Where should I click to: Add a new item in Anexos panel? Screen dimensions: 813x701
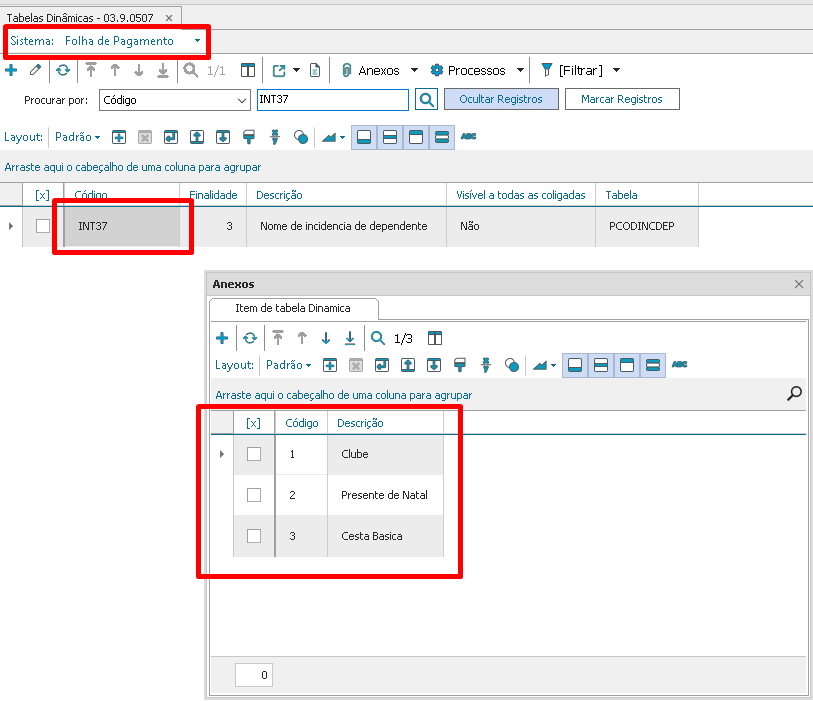pos(222,338)
